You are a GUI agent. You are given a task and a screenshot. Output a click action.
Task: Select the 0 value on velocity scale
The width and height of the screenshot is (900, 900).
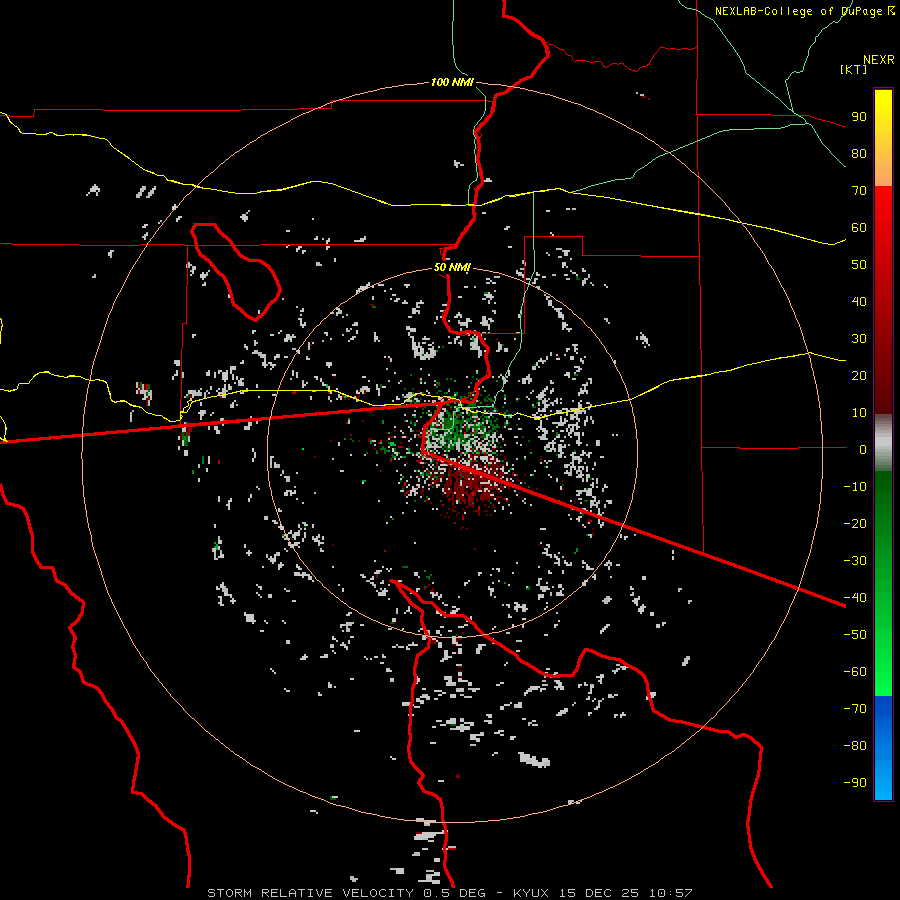tap(863, 449)
